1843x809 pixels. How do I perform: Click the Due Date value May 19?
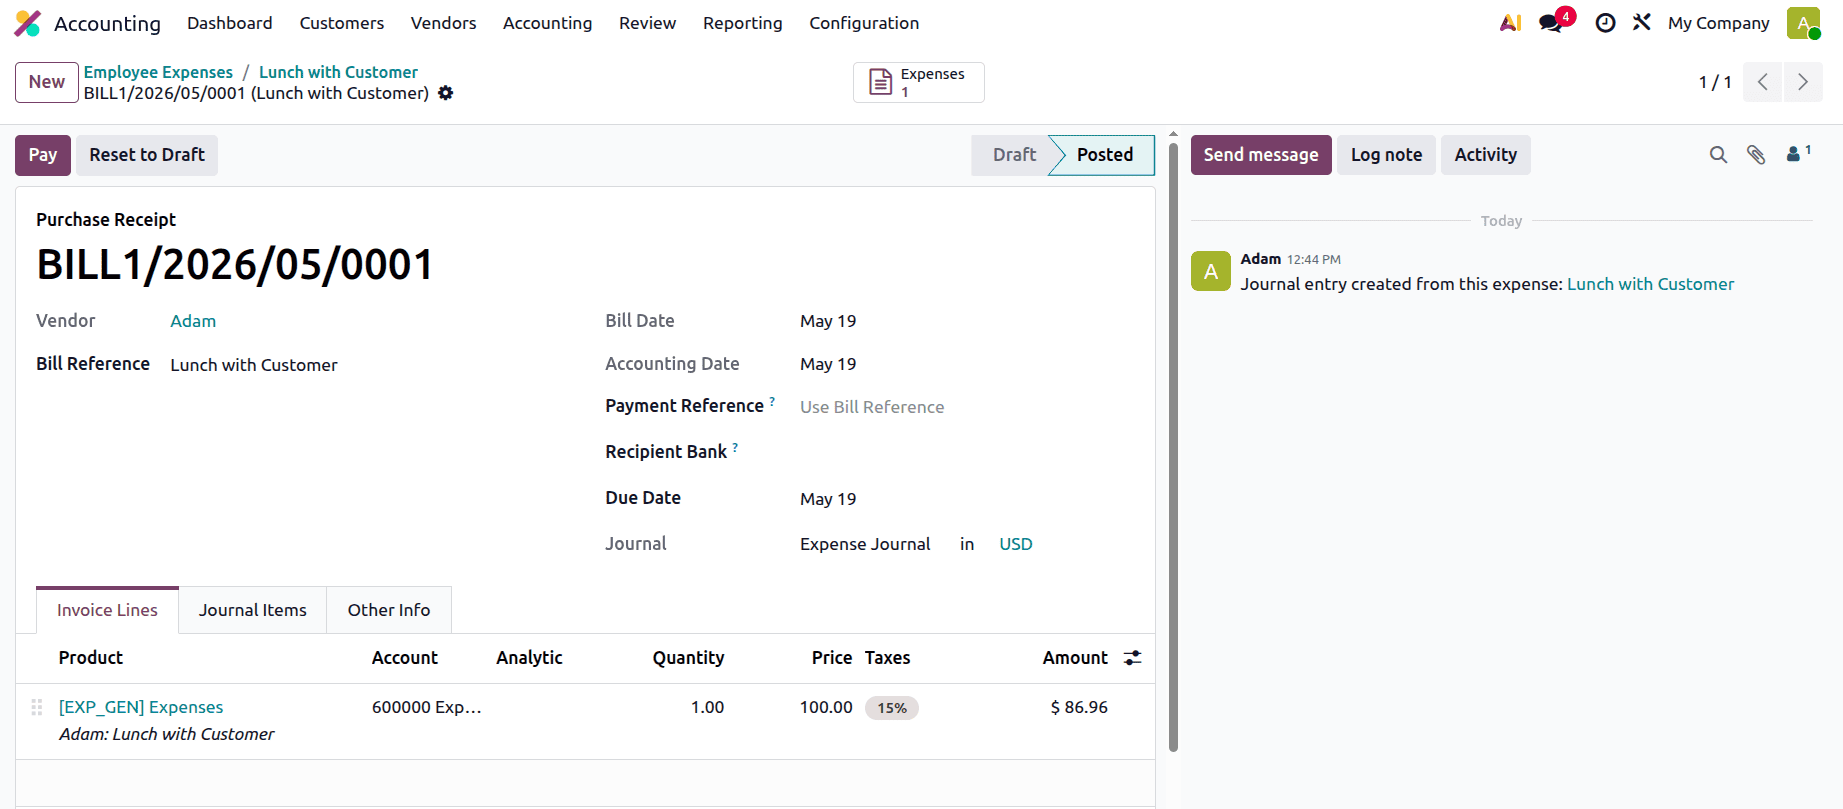point(828,499)
